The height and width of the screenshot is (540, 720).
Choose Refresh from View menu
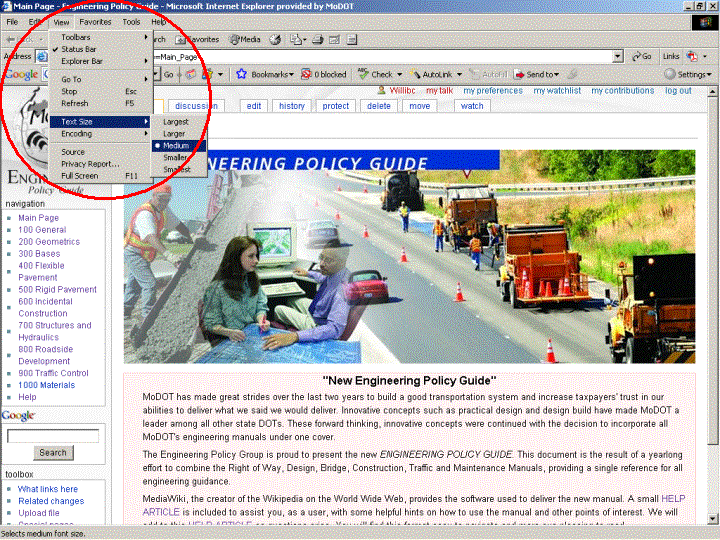click(101, 103)
